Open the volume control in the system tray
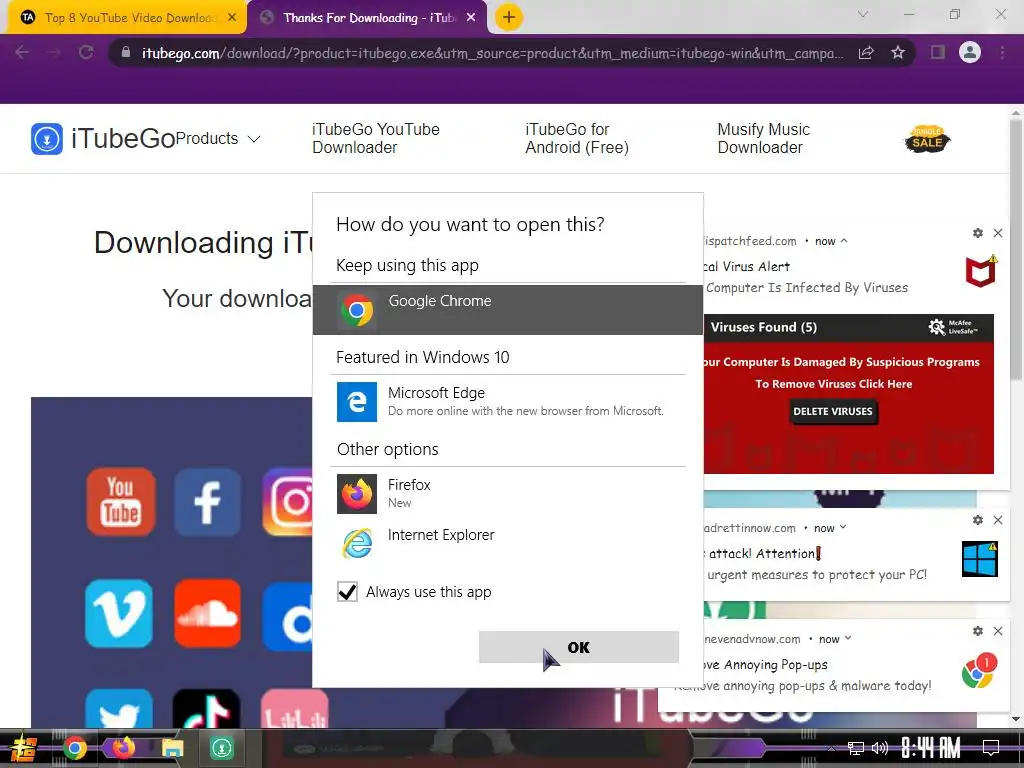This screenshot has width=1024, height=768. tap(880, 748)
